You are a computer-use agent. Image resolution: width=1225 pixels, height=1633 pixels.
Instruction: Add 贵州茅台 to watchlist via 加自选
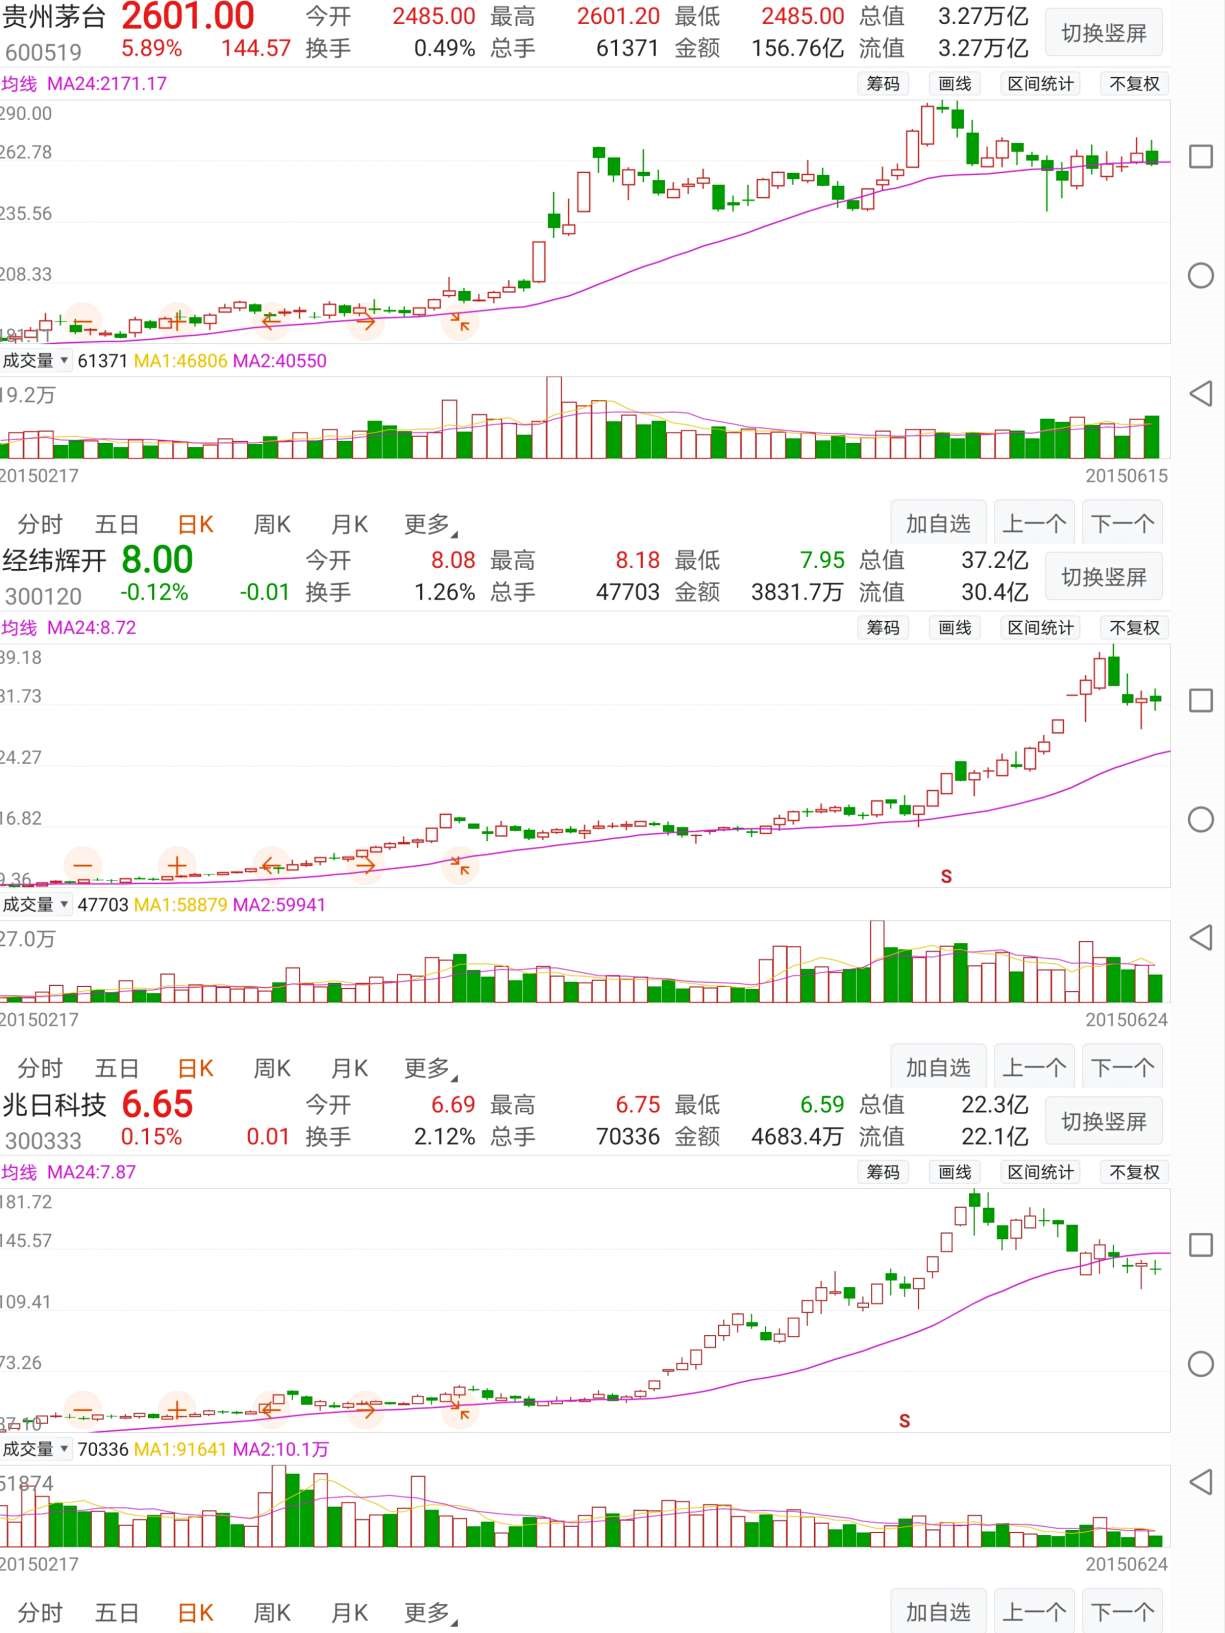938,523
